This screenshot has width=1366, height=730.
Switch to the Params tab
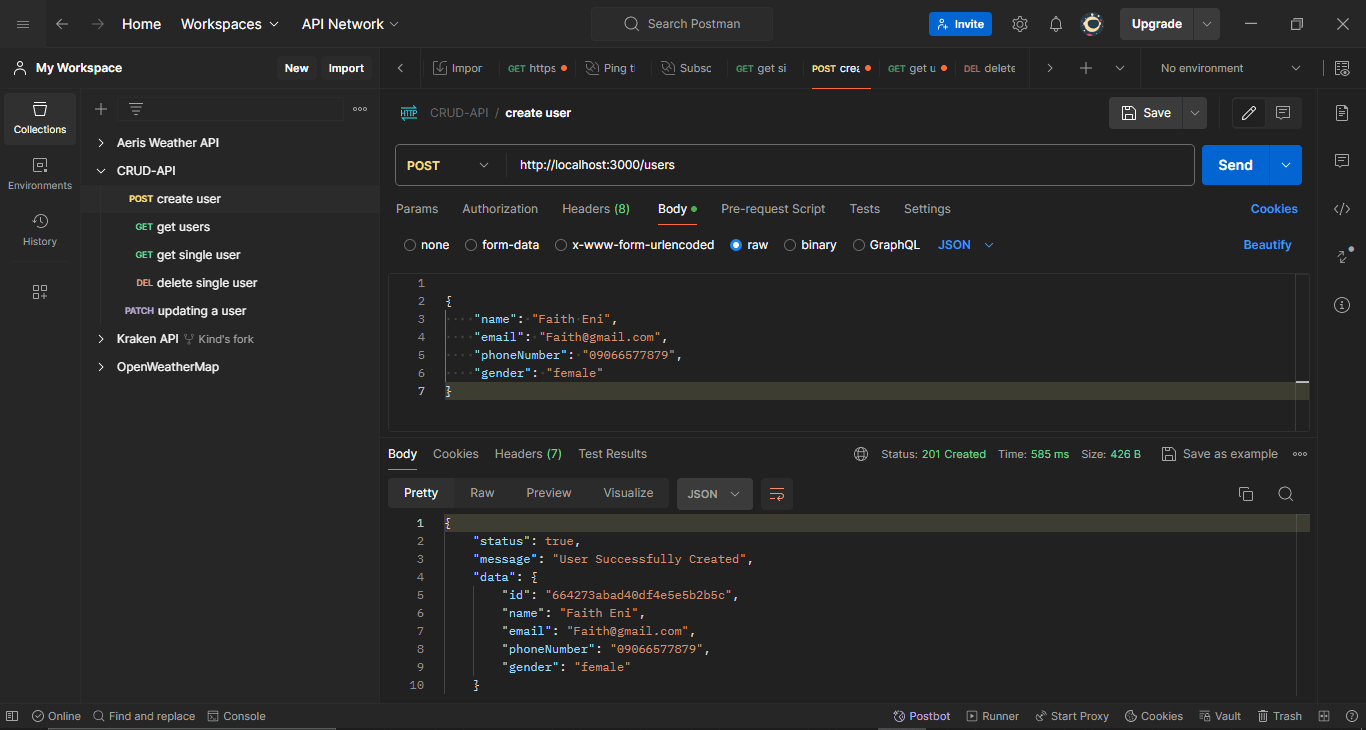coord(417,209)
